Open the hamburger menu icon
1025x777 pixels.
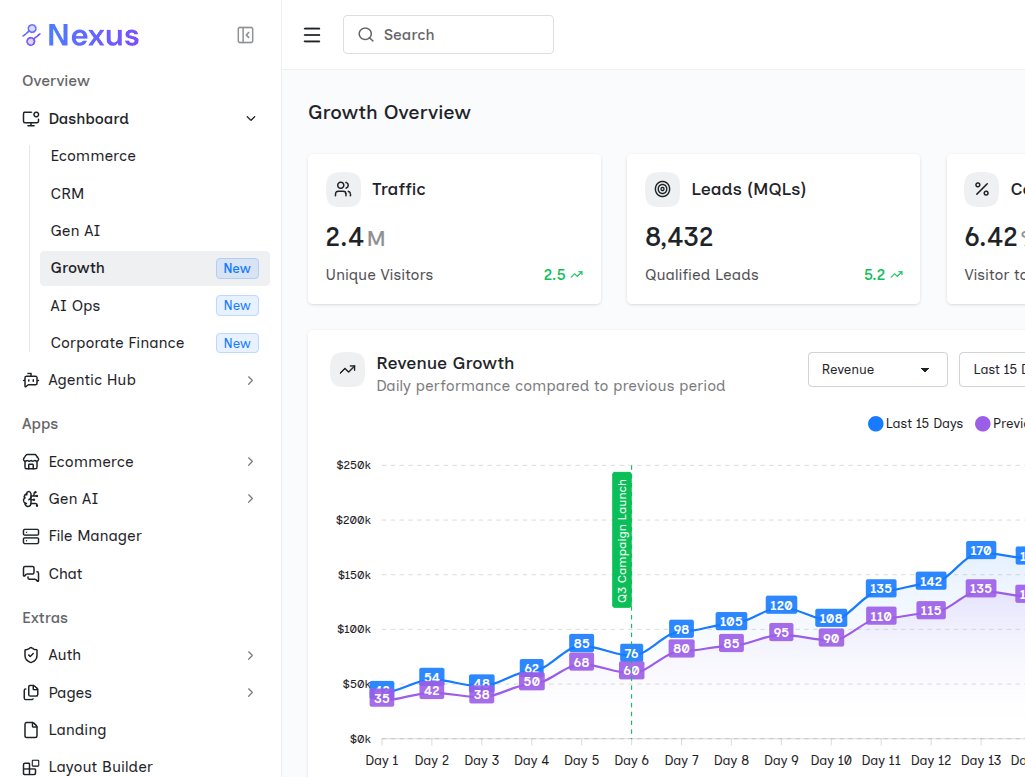tap(312, 35)
